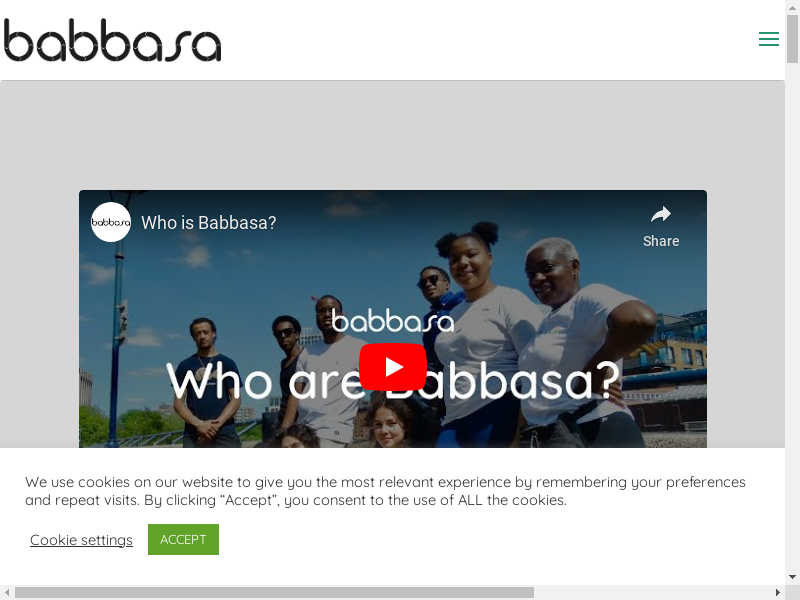Click the white babbasa wordmark inside the video
The width and height of the screenshot is (800, 600).
pos(392,320)
